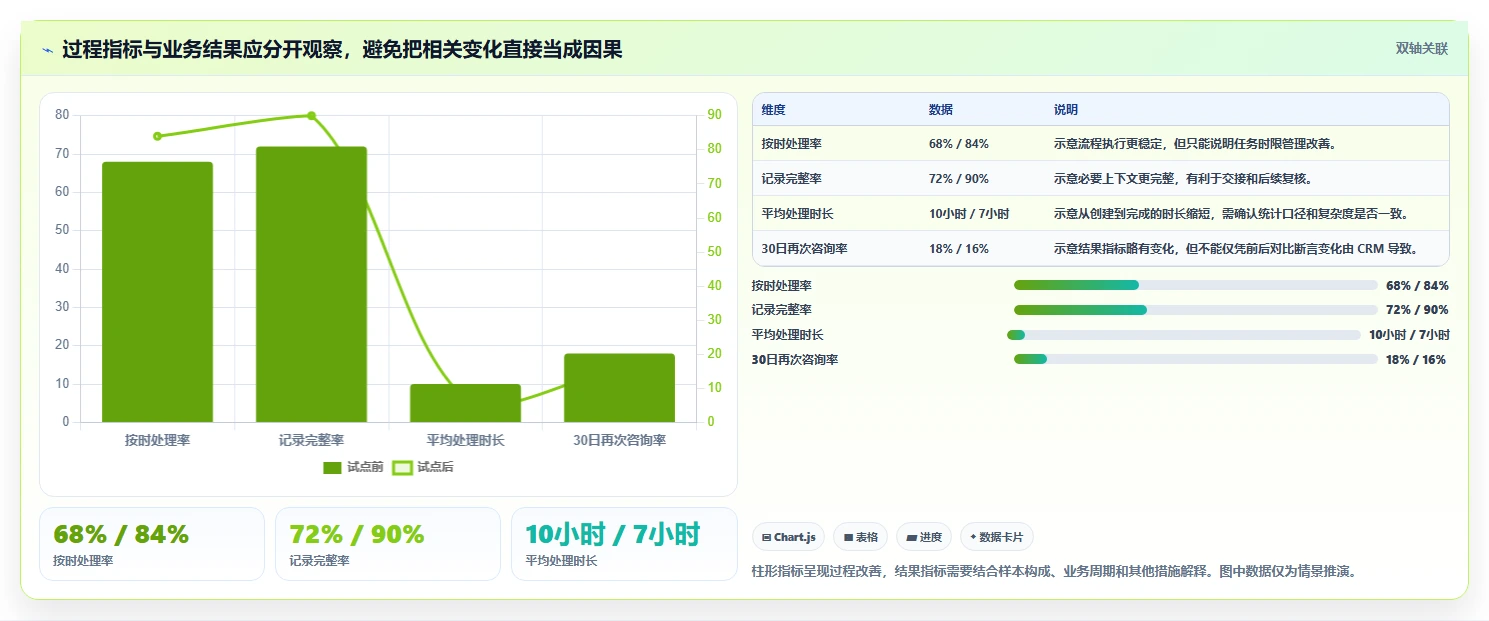
Task: Click the 双轴关联 tag in the header
Action: [x=1421, y=48]
